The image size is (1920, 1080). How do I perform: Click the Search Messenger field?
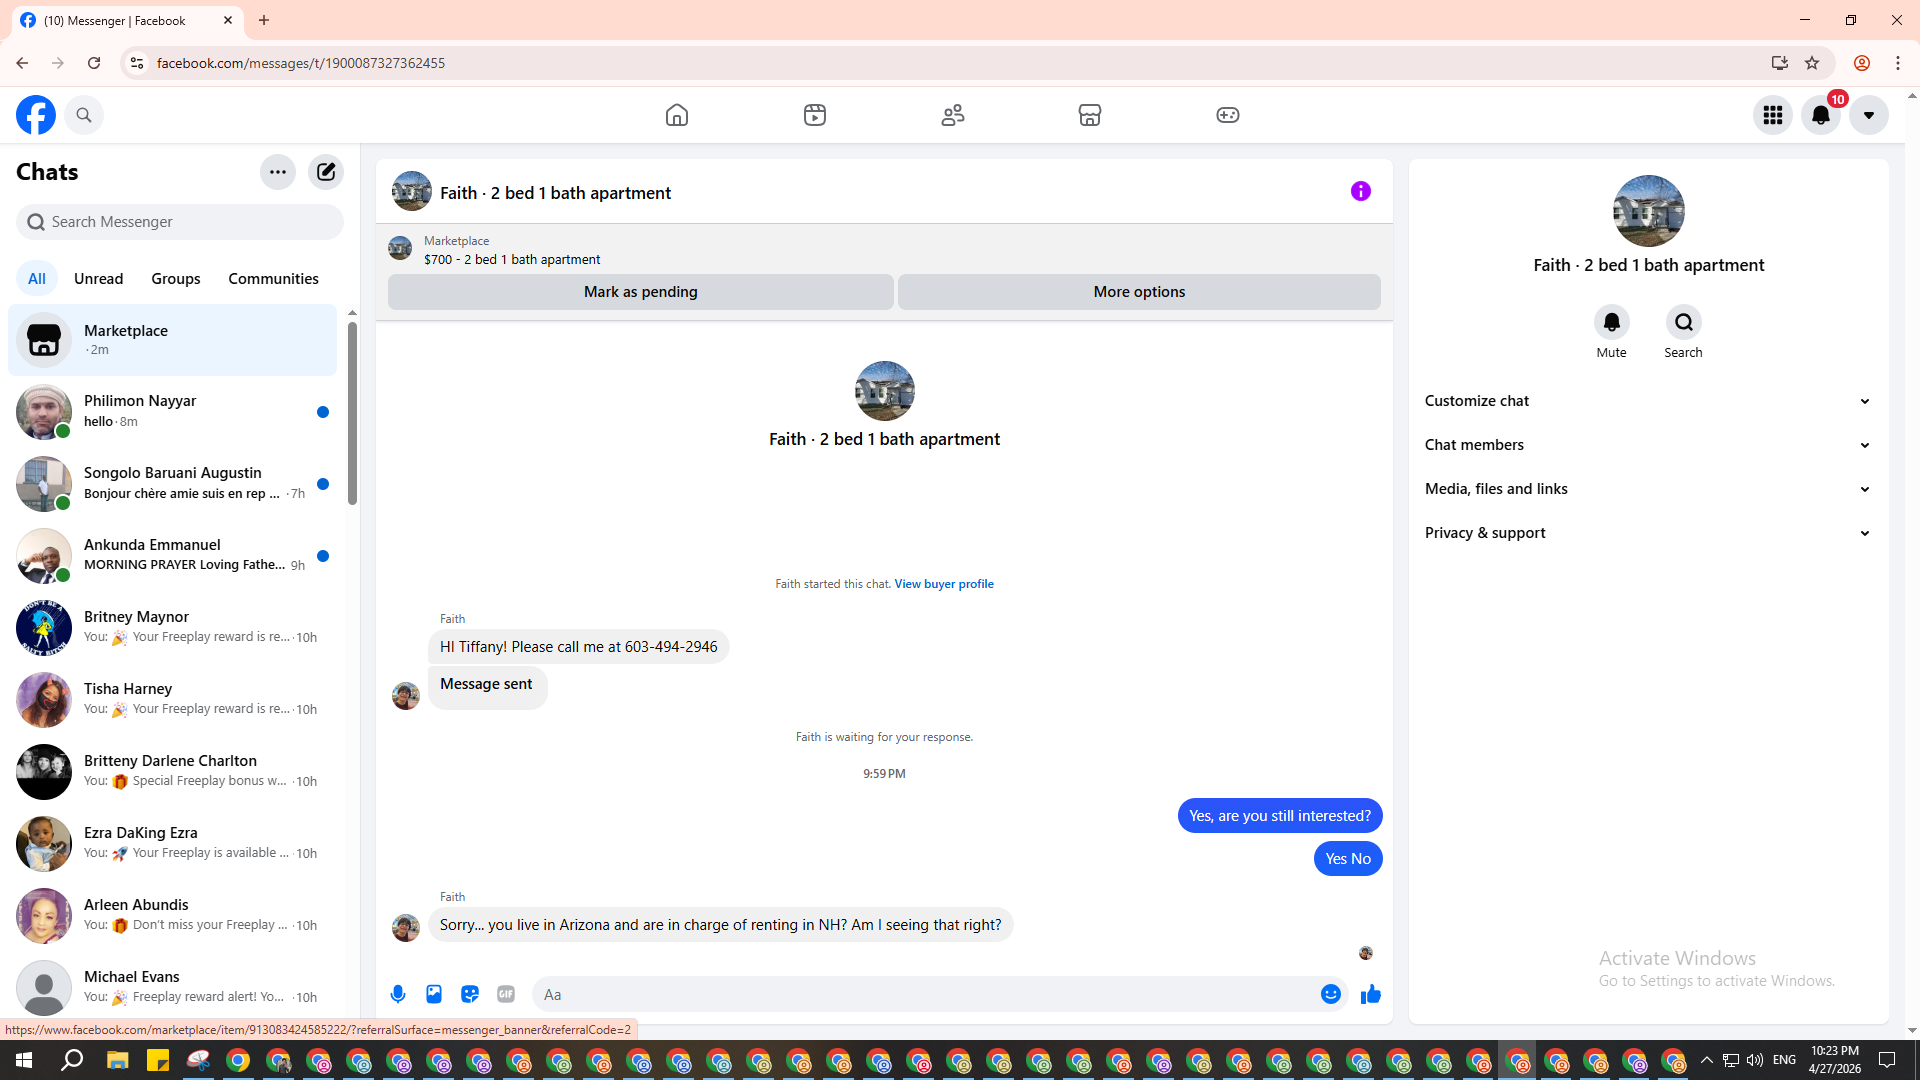(180, 222)
